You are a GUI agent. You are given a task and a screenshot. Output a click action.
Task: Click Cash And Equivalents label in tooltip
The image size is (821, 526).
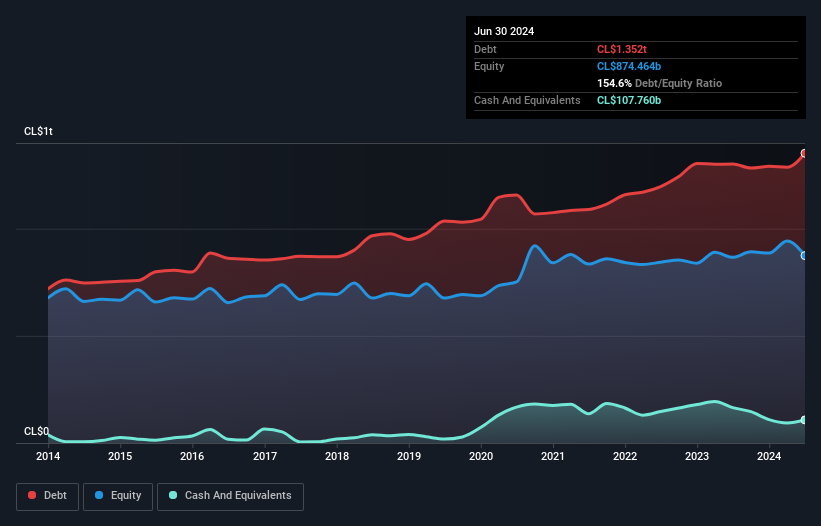[527, 100]
